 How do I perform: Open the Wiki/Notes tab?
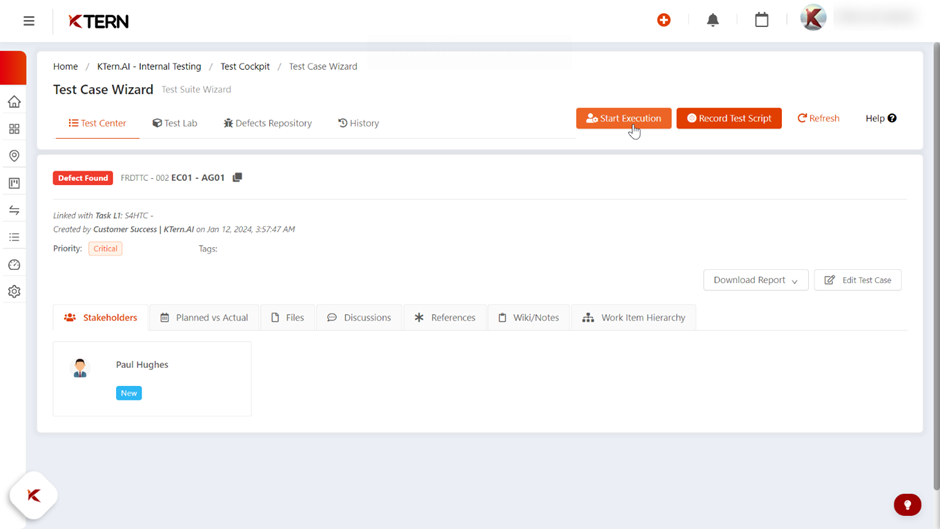click(529, 317)
